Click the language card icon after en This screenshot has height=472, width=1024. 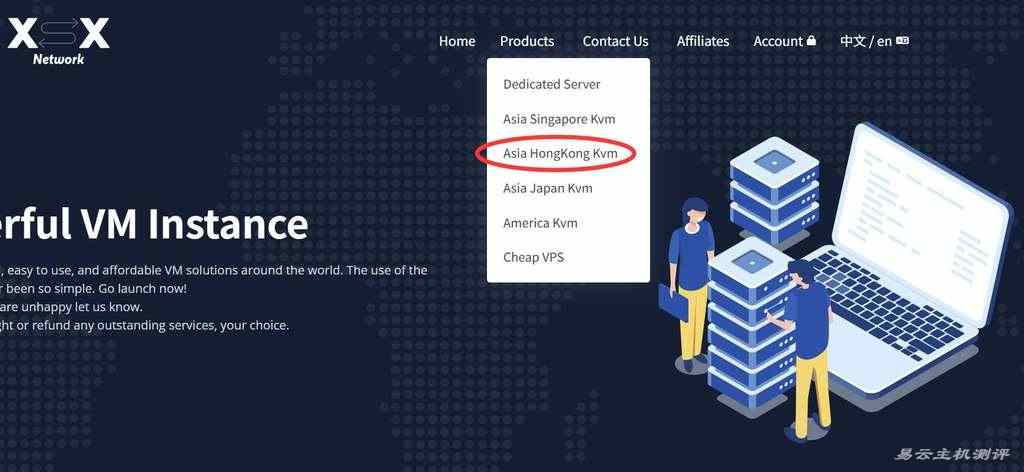click(x=903, y=40)
